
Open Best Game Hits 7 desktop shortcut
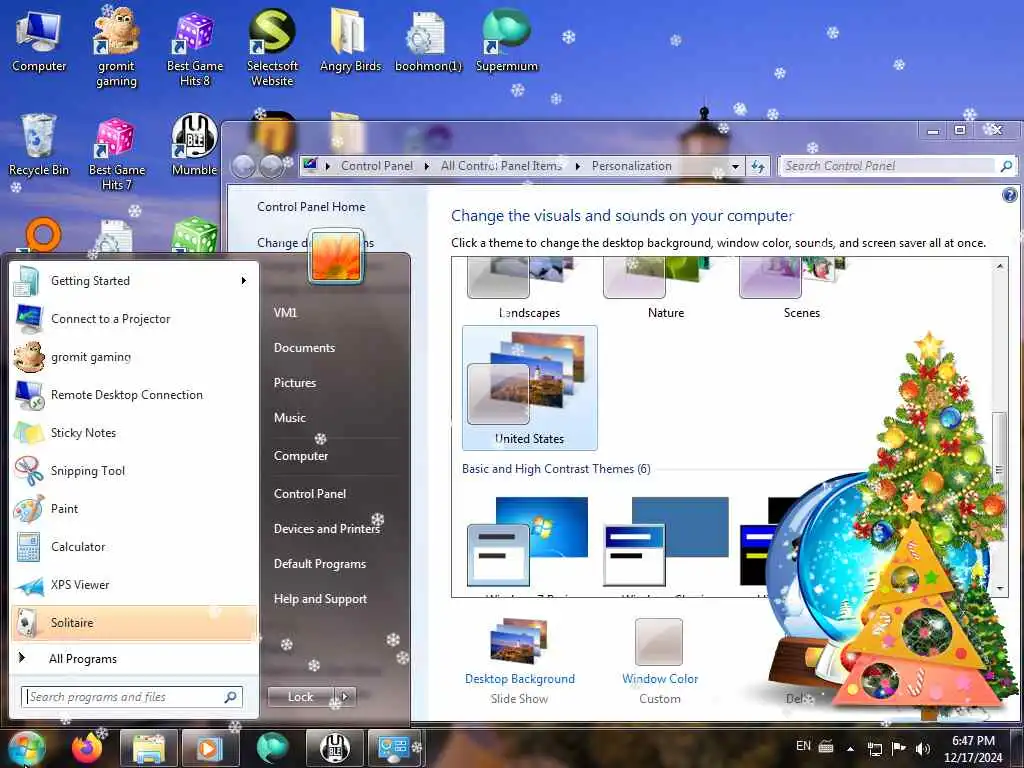coord(116,154)
